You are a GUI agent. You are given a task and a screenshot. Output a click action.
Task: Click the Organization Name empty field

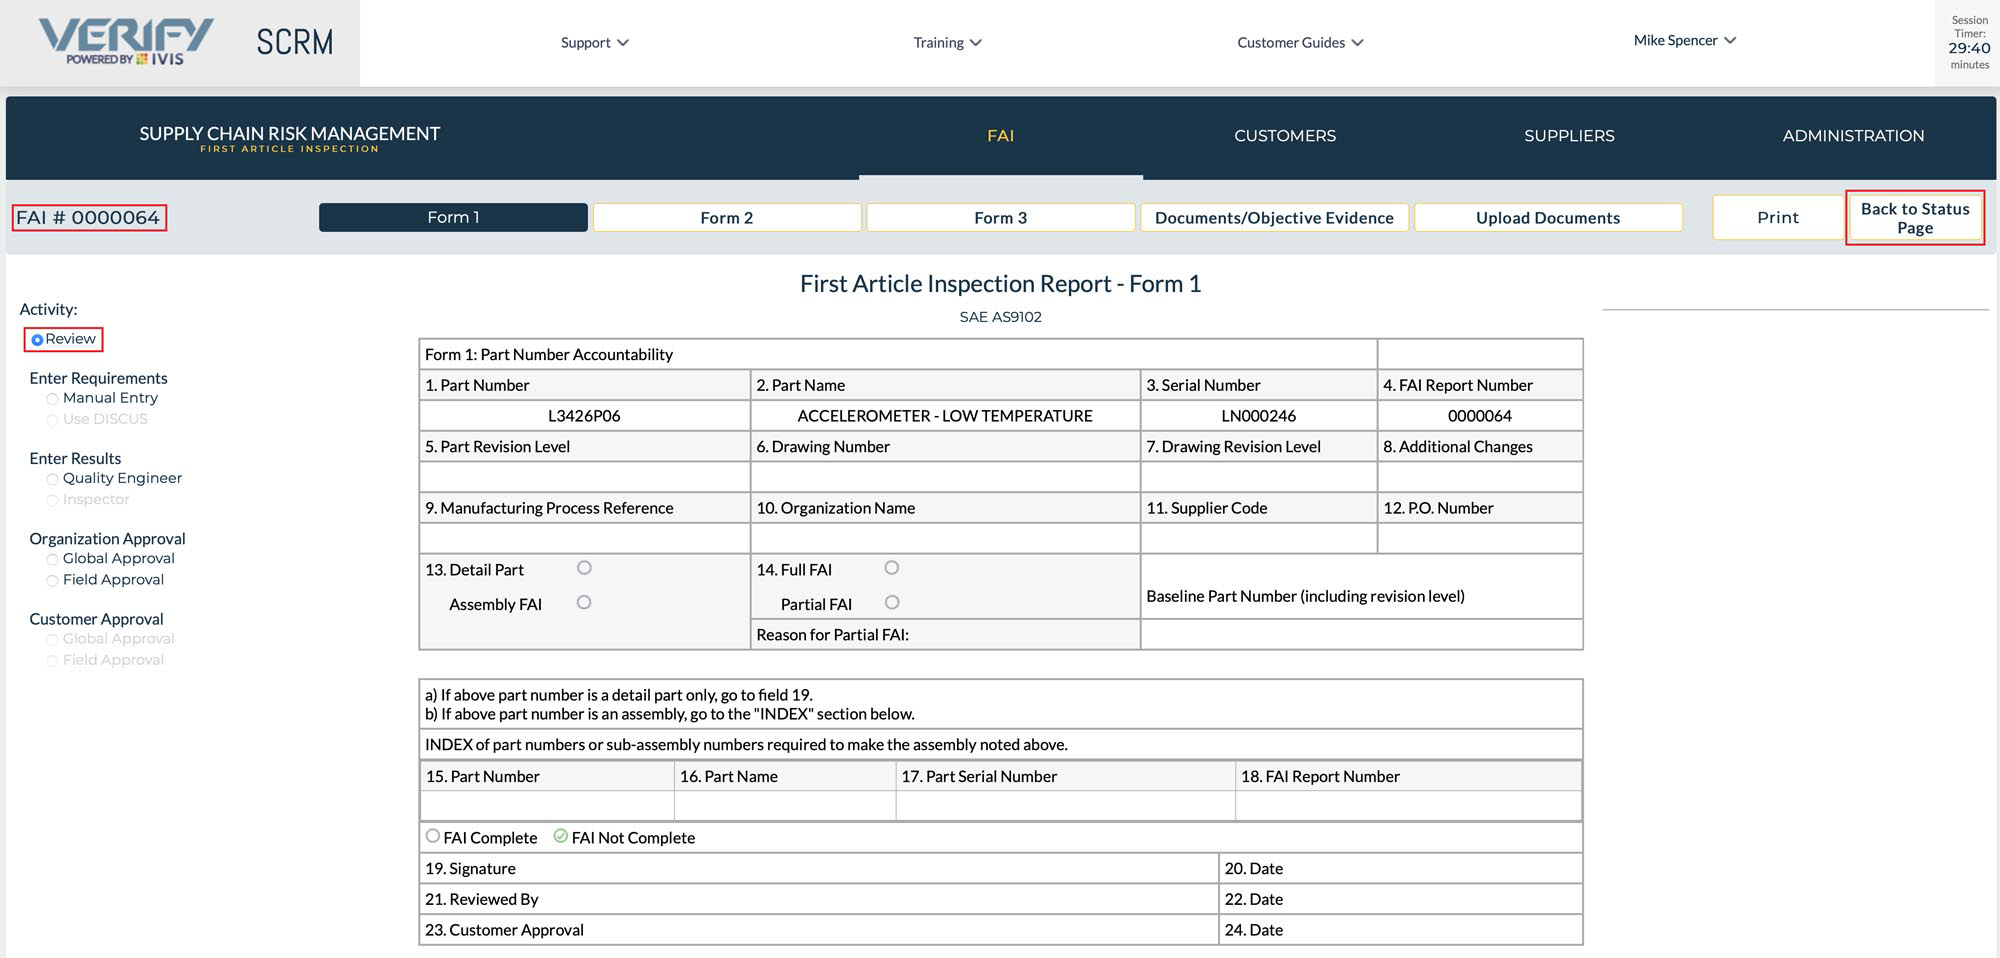(x=945, y=538)
